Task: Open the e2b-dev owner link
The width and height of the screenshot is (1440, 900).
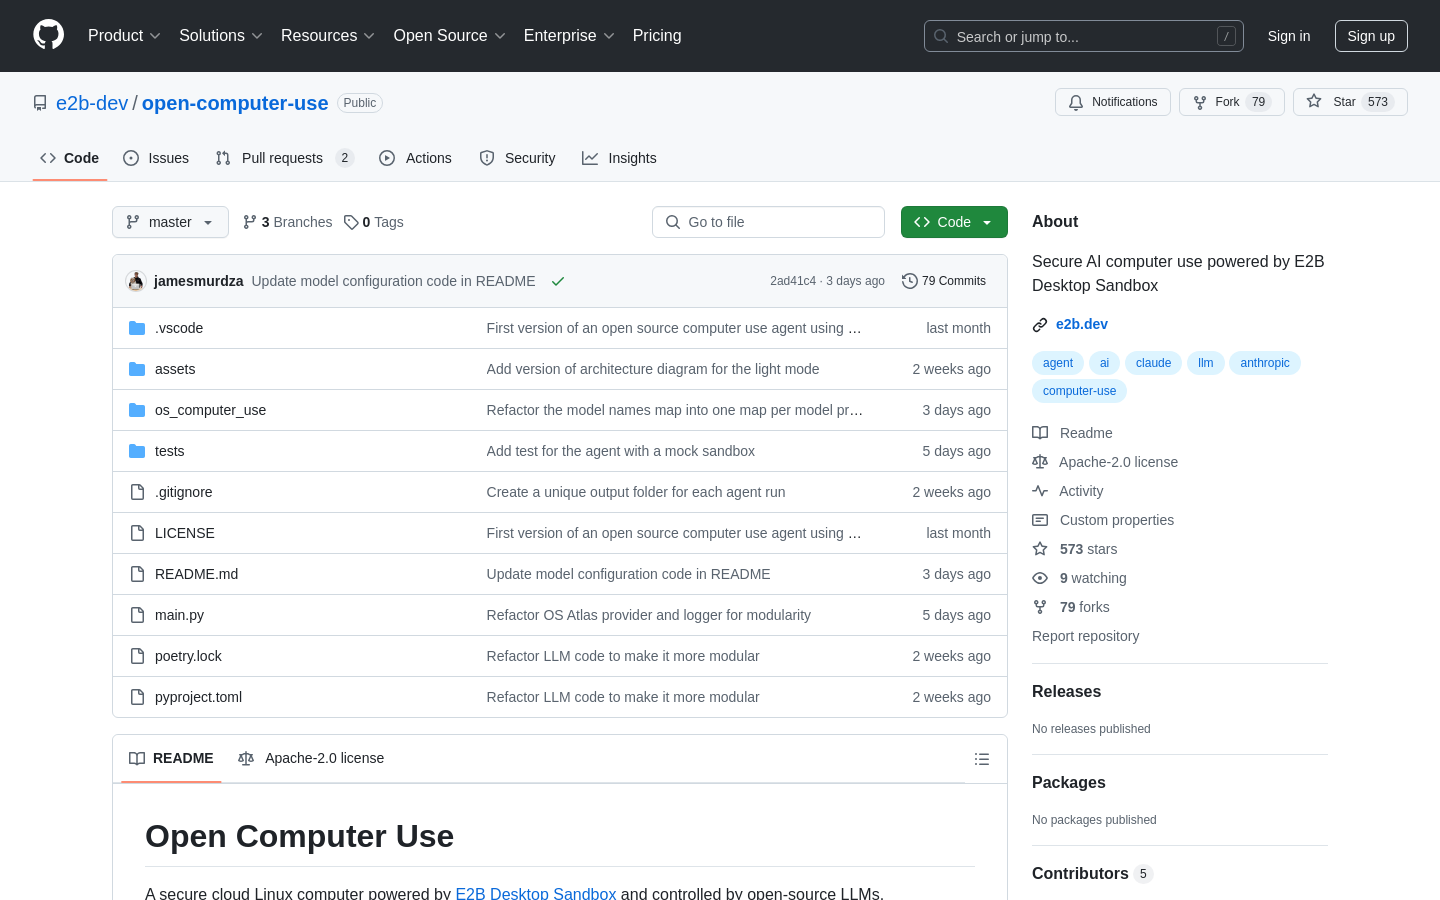Action: [x=92, y=103]
